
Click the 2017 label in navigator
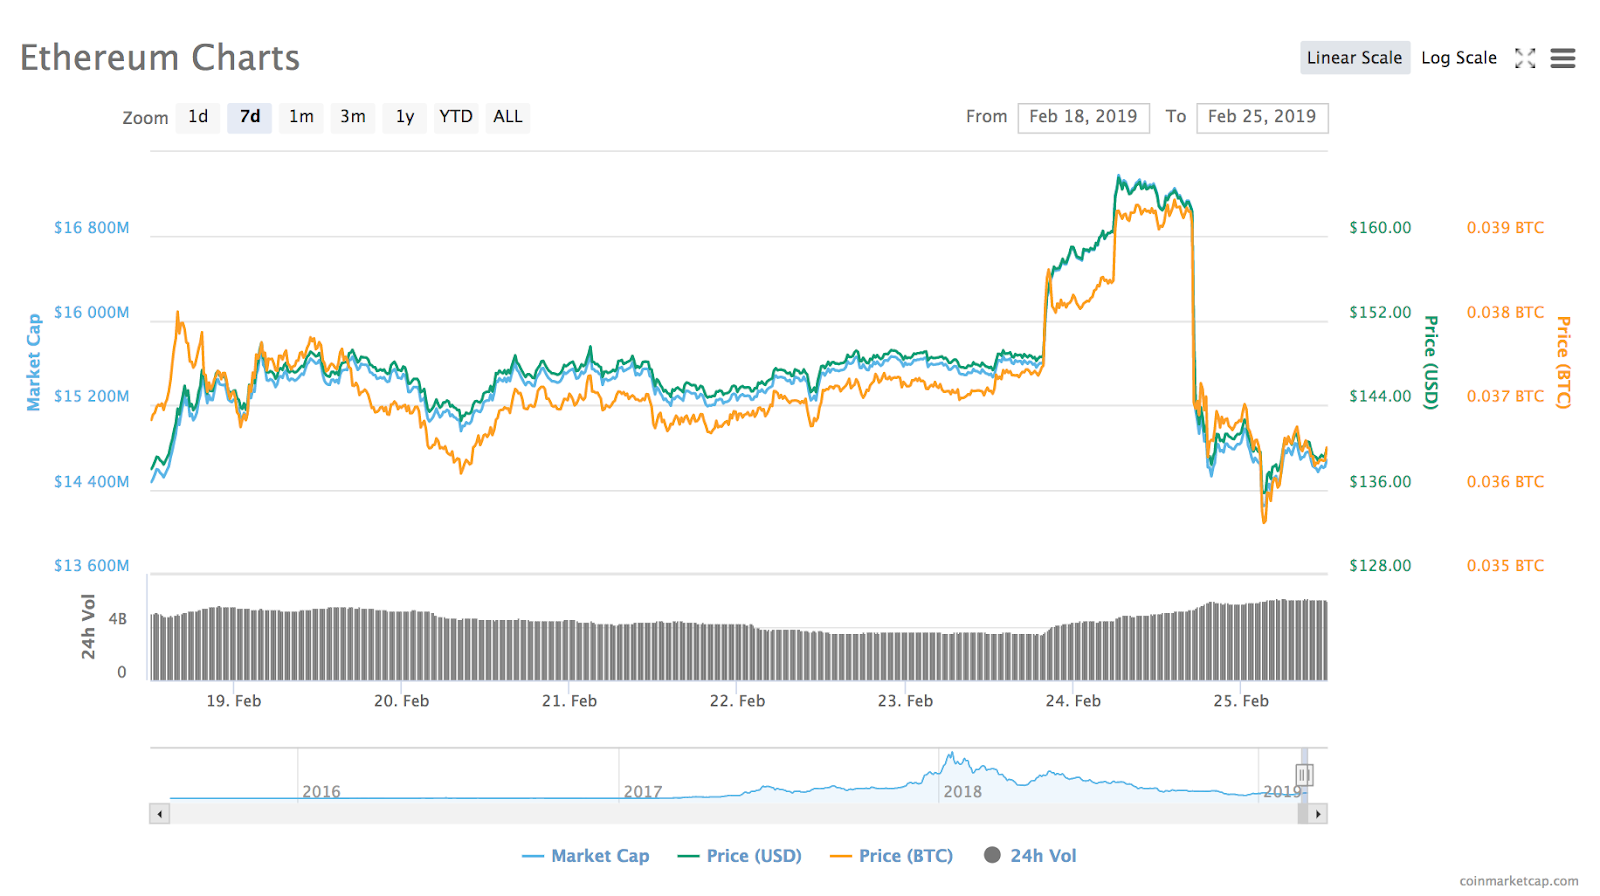pyautogui.click(x=643, y=792)
